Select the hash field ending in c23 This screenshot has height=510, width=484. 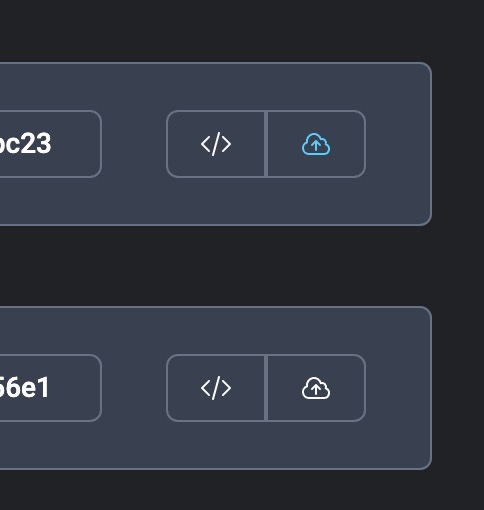pyautogui.click(x=50, y=144)
